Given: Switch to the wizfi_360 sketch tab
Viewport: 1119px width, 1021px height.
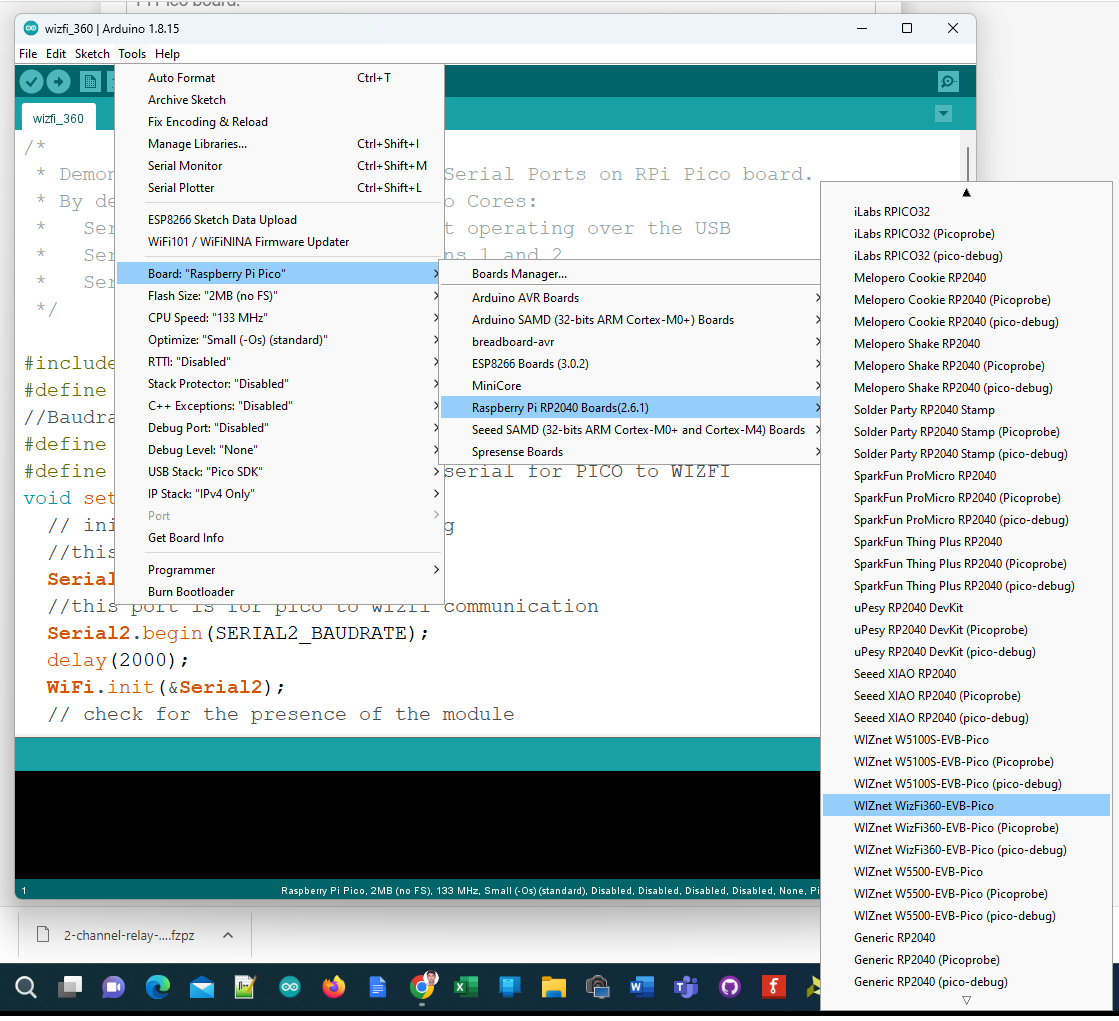Looking at the screenshot, I should [58, 118].
